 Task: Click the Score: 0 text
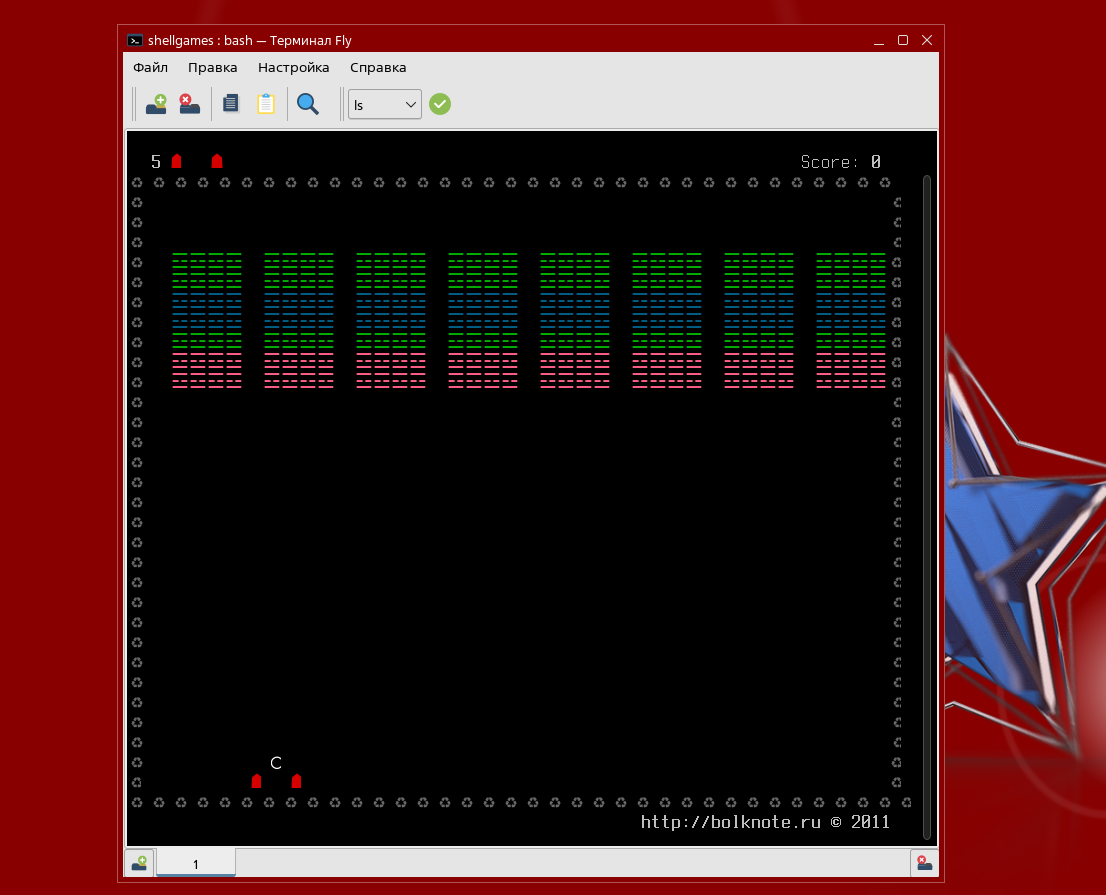(x=841, y=162)
